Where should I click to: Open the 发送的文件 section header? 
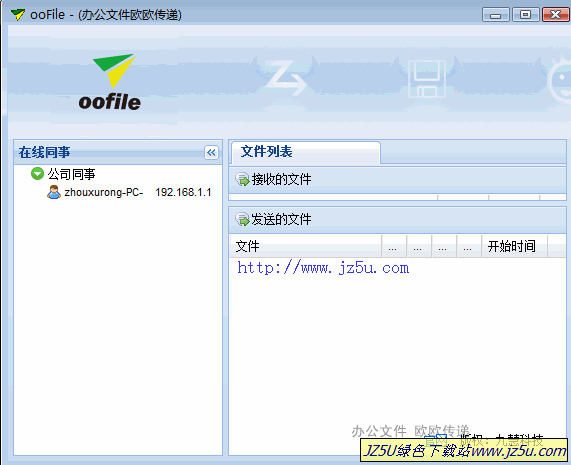pyautogui.click(x=397, y=220)
